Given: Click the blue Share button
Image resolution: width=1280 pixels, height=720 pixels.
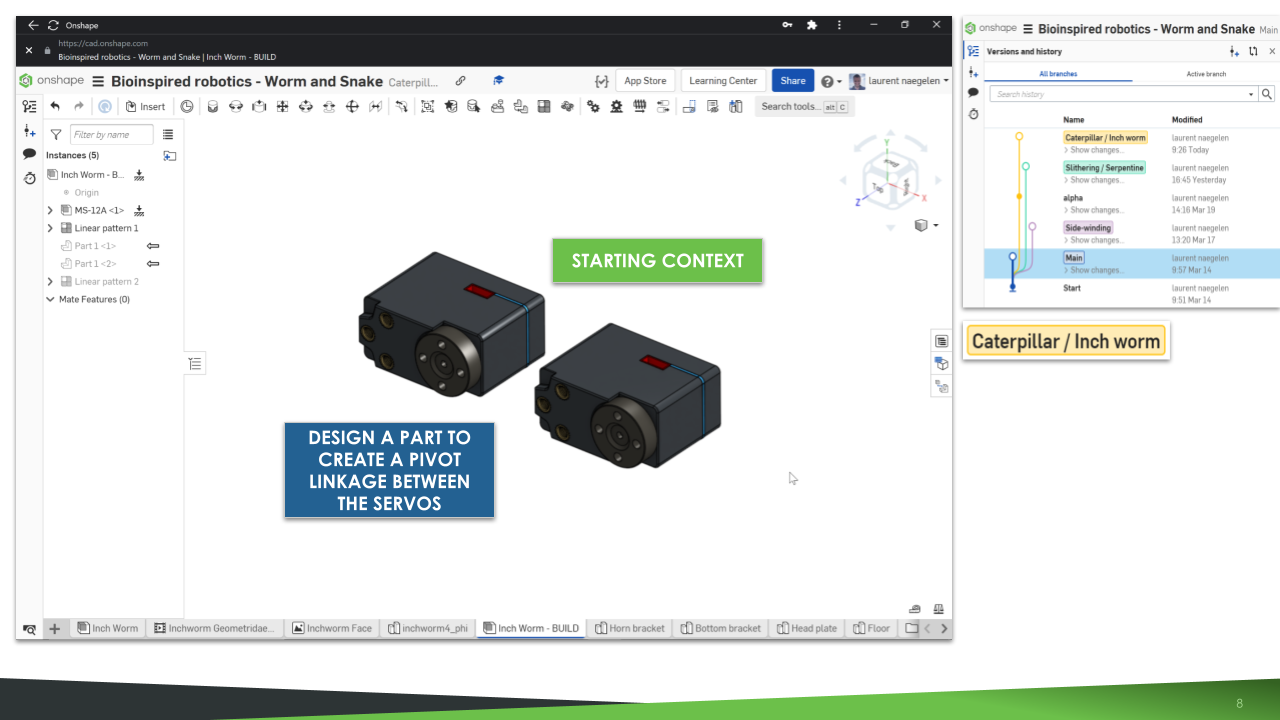Looking at the screenshot, I should (x=792, y=80).
